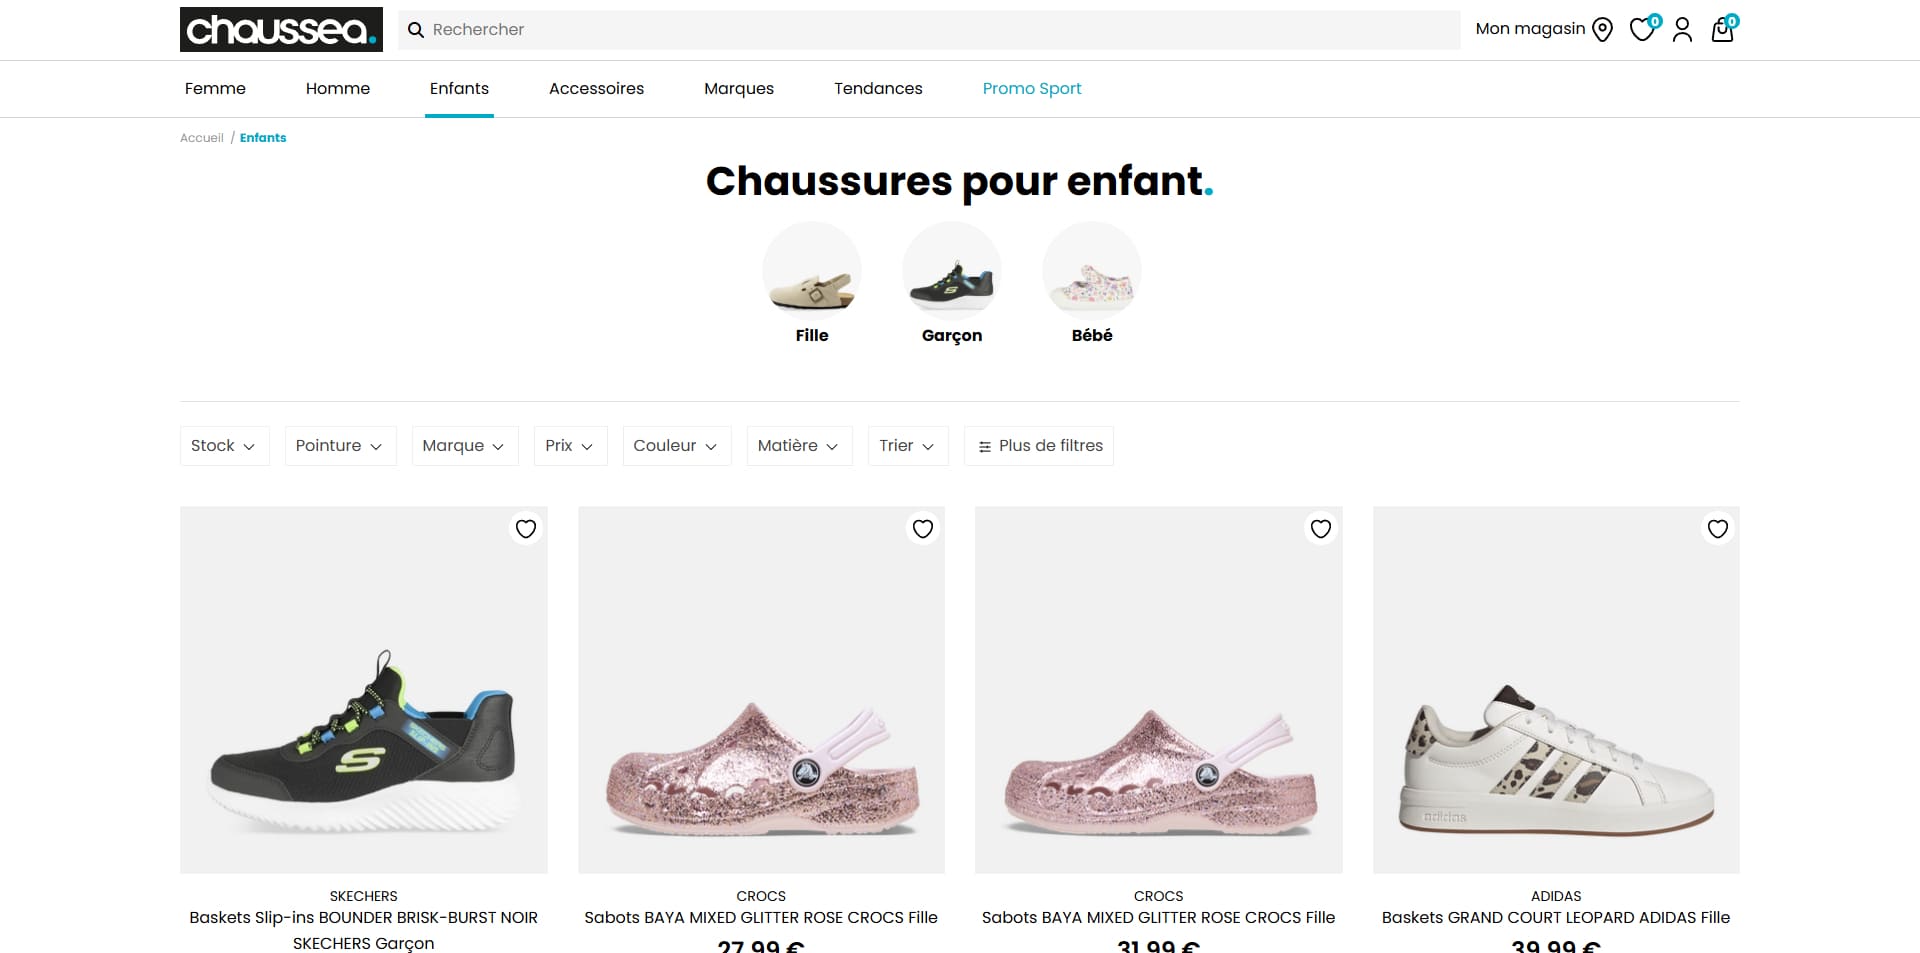
Task: Open Baskets Slip-ins BOUNDER BRISK-BURST NOIR title
Action: pos(364,930)
